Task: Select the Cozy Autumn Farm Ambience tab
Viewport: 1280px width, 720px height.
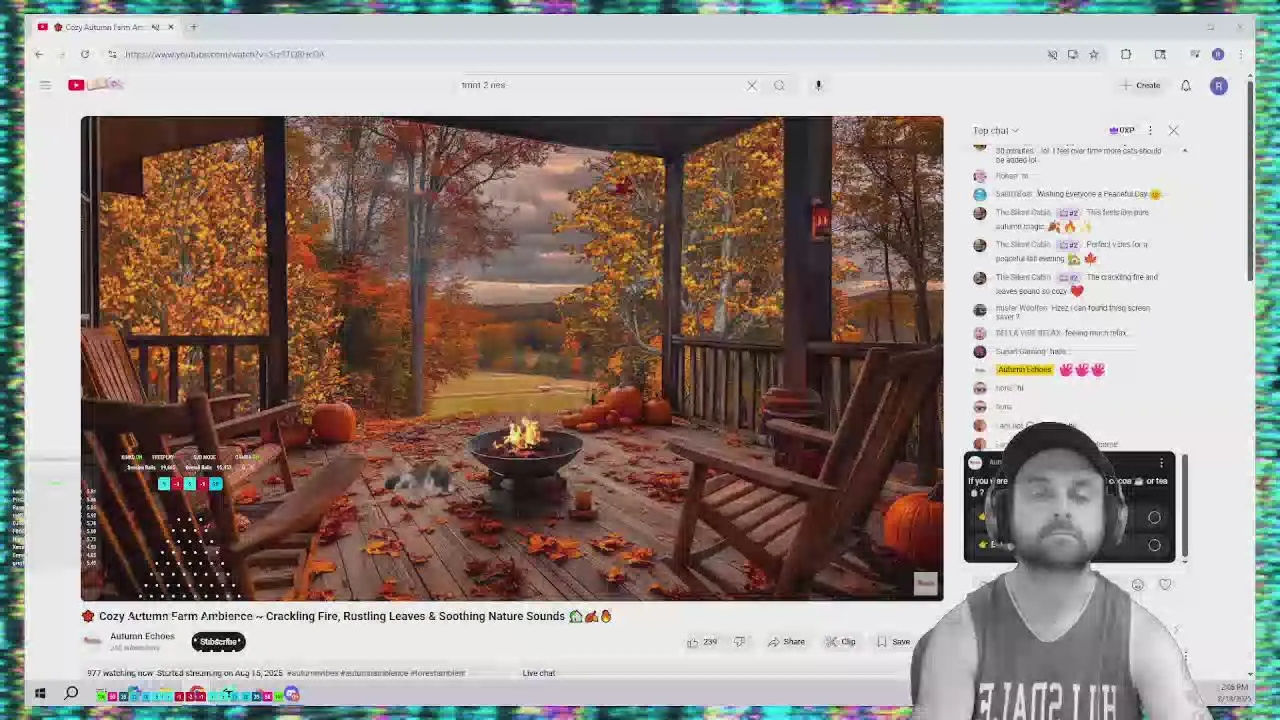Action: click(105, 27)
